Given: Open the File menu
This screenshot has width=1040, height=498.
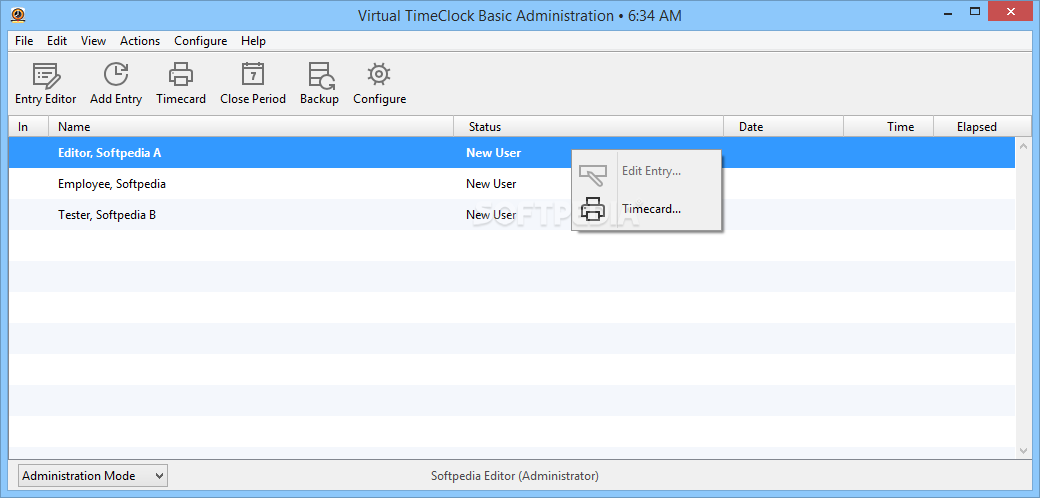Looking at the screenshot, I should (24, 41).
